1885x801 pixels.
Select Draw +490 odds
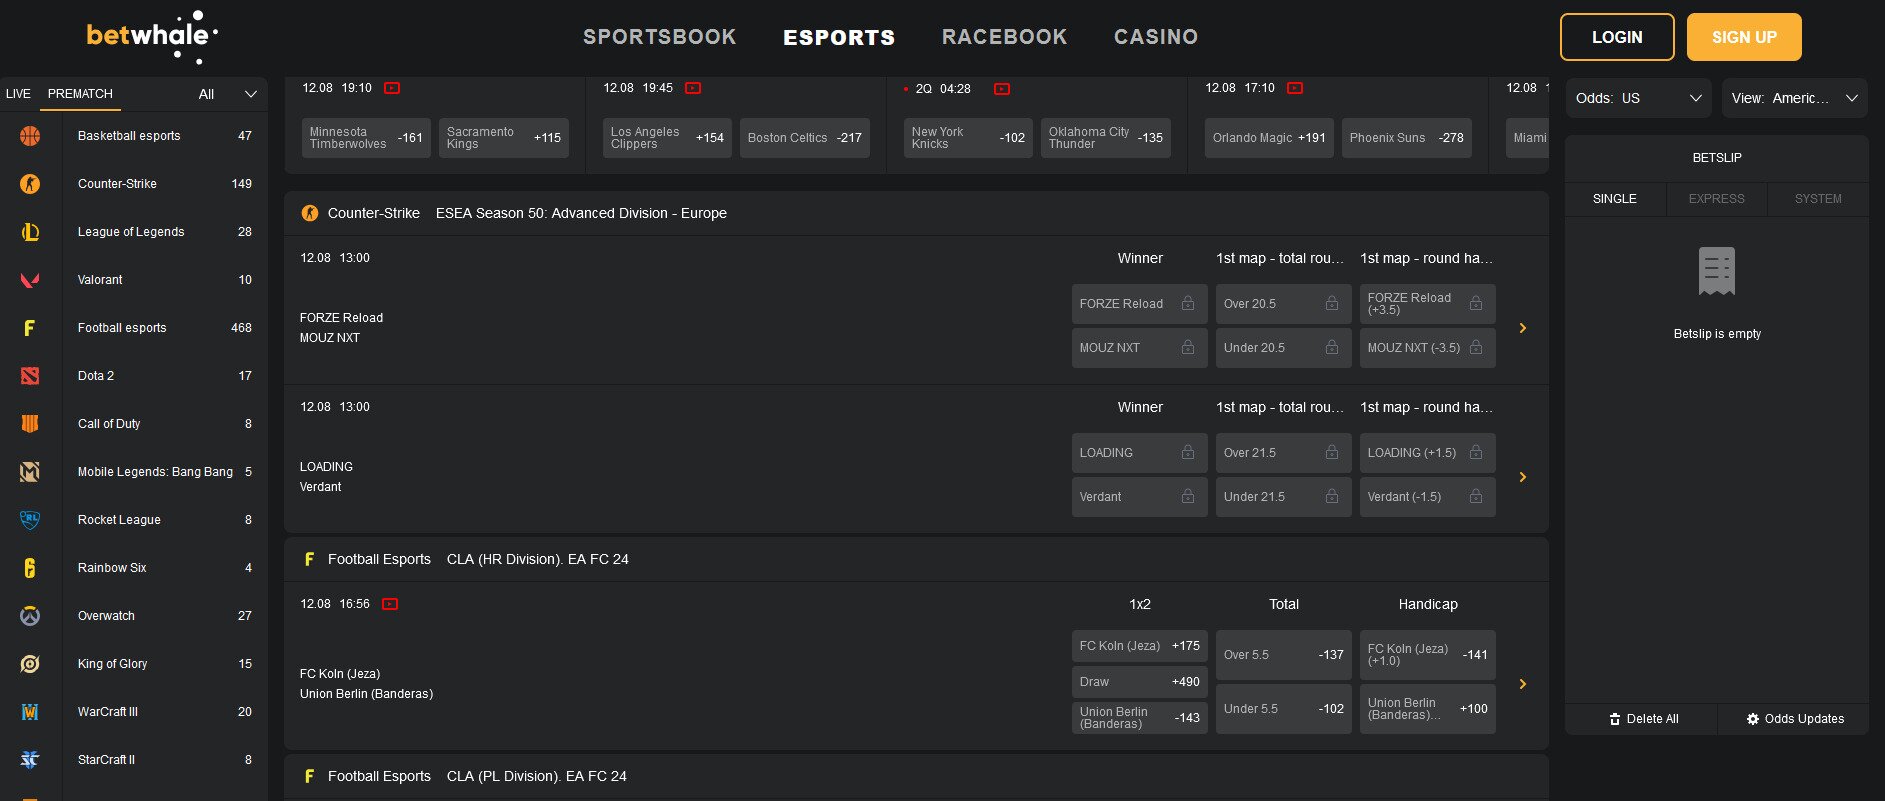coord(1140,682)
